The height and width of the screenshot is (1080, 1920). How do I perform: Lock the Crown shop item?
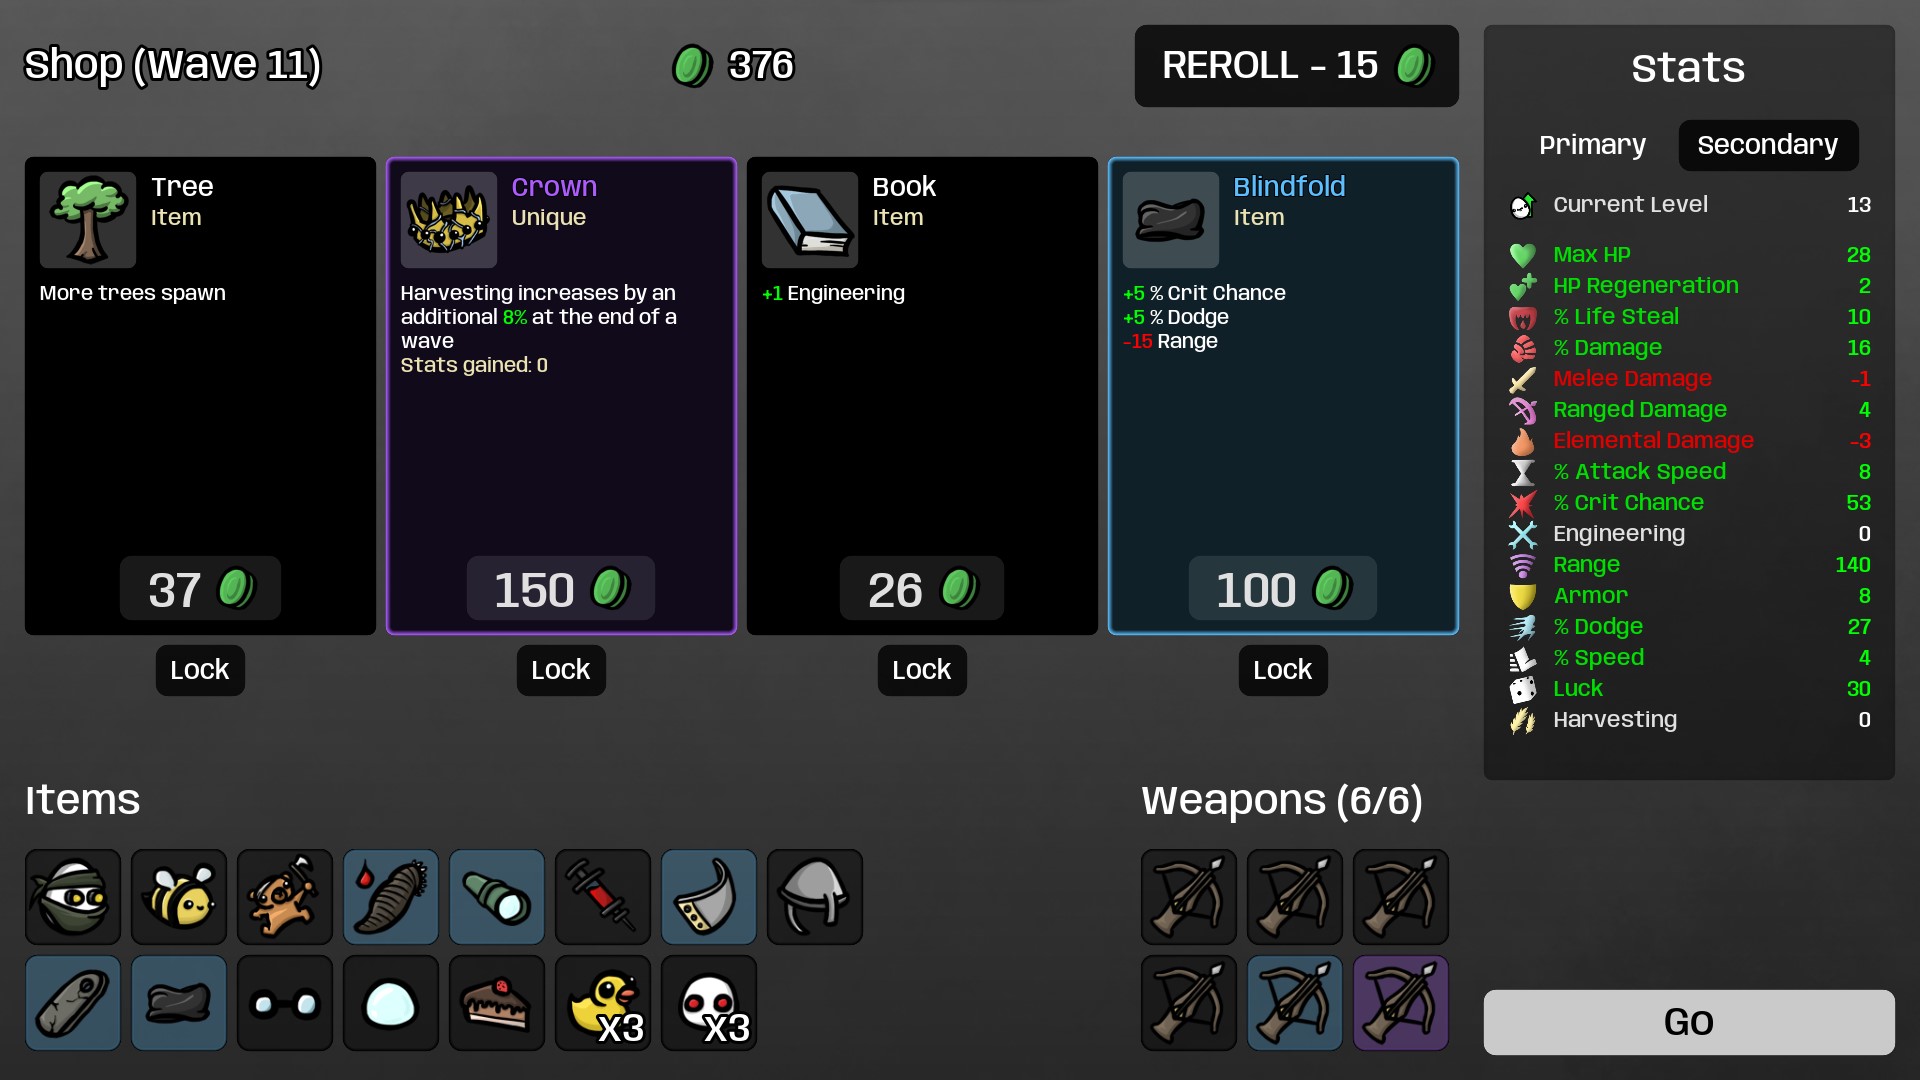(x=561, y=670)
